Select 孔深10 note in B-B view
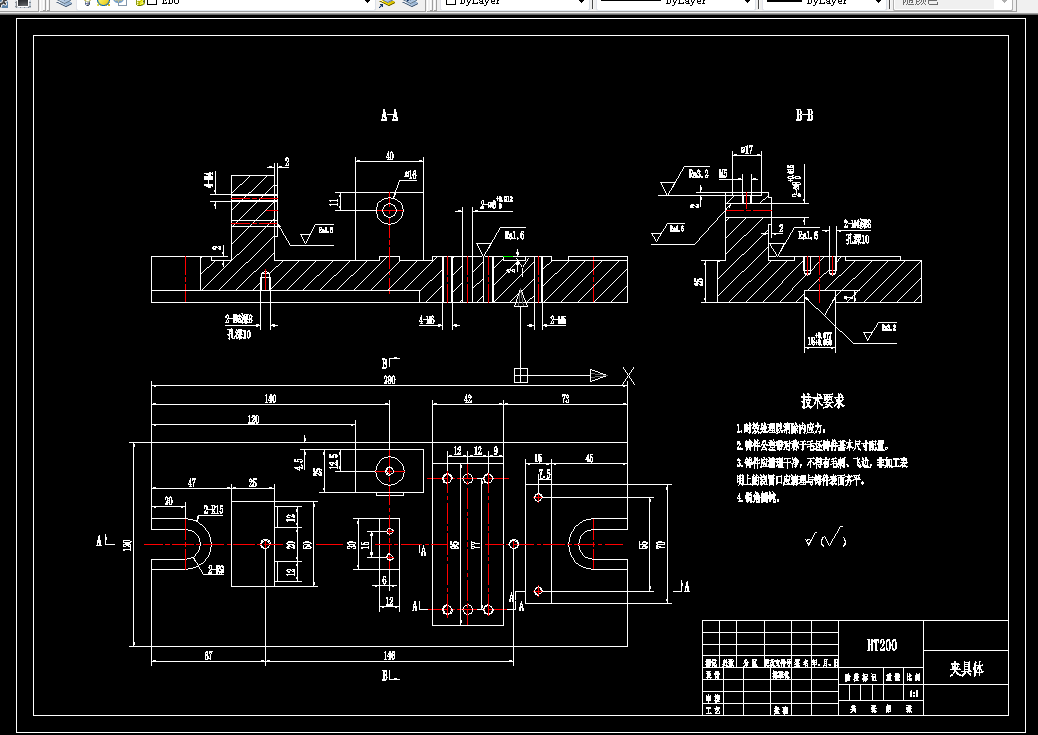The width and height of the screenshot is (1038, 735). click(857, 239)
